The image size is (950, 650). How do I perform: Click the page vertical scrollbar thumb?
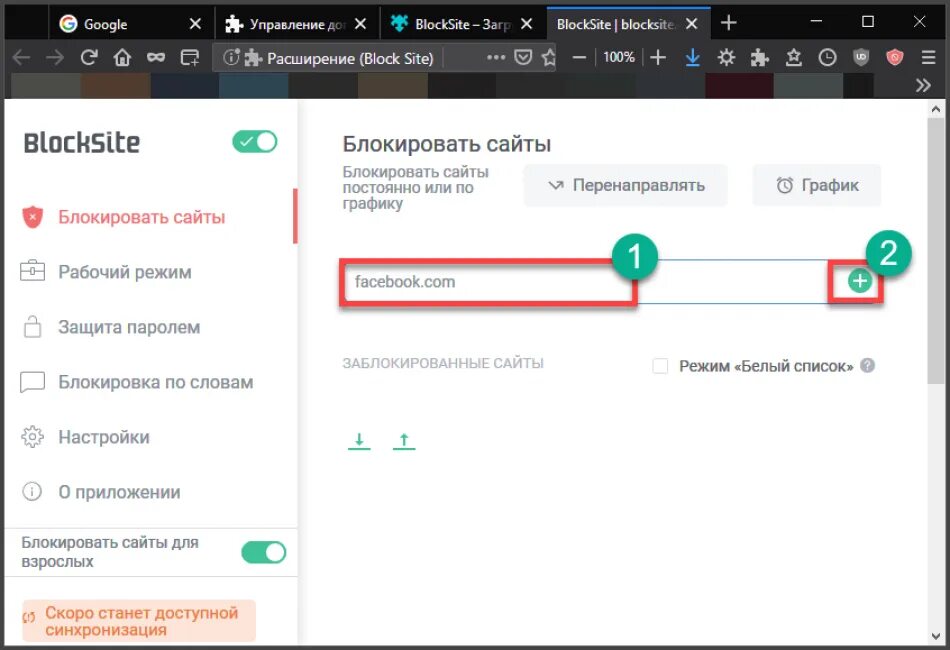click(935, 251)
